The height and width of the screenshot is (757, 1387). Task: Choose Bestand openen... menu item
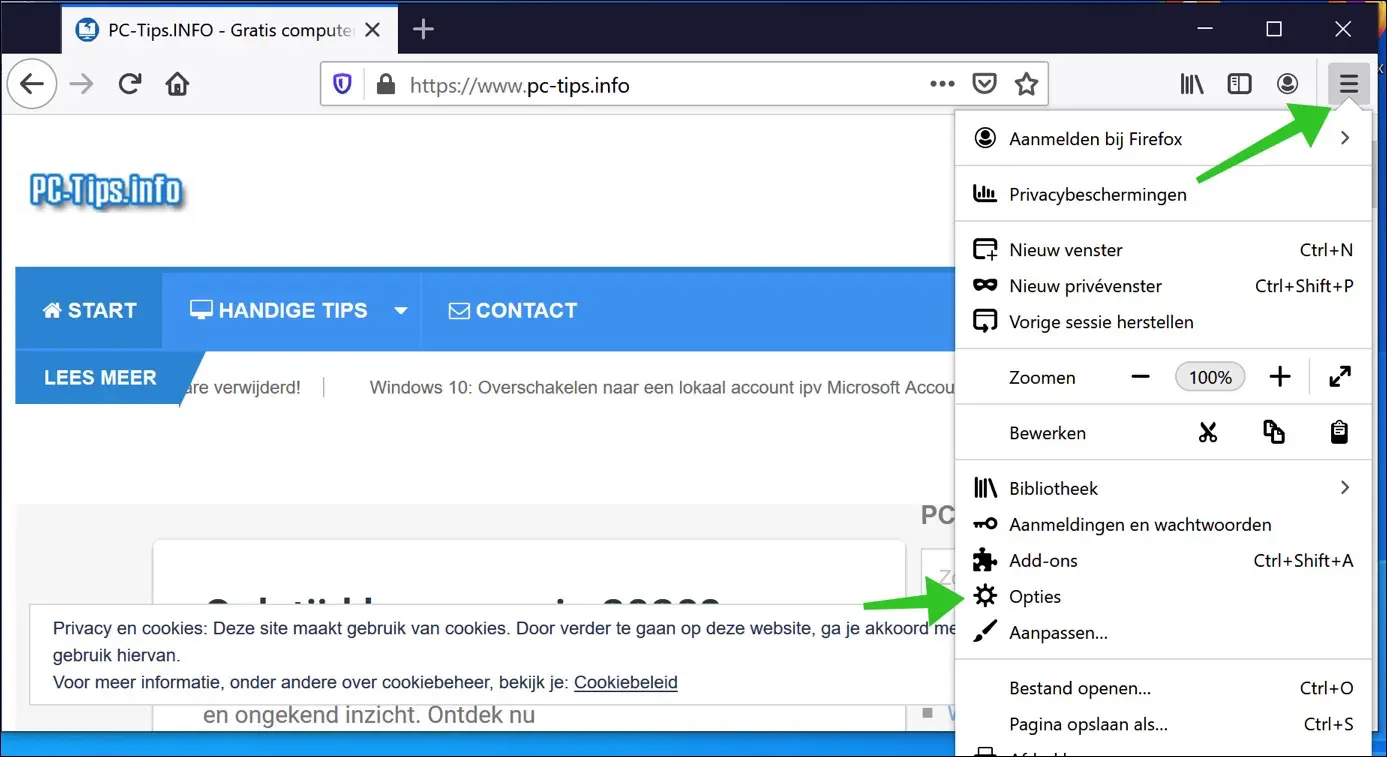[1164, 688]
